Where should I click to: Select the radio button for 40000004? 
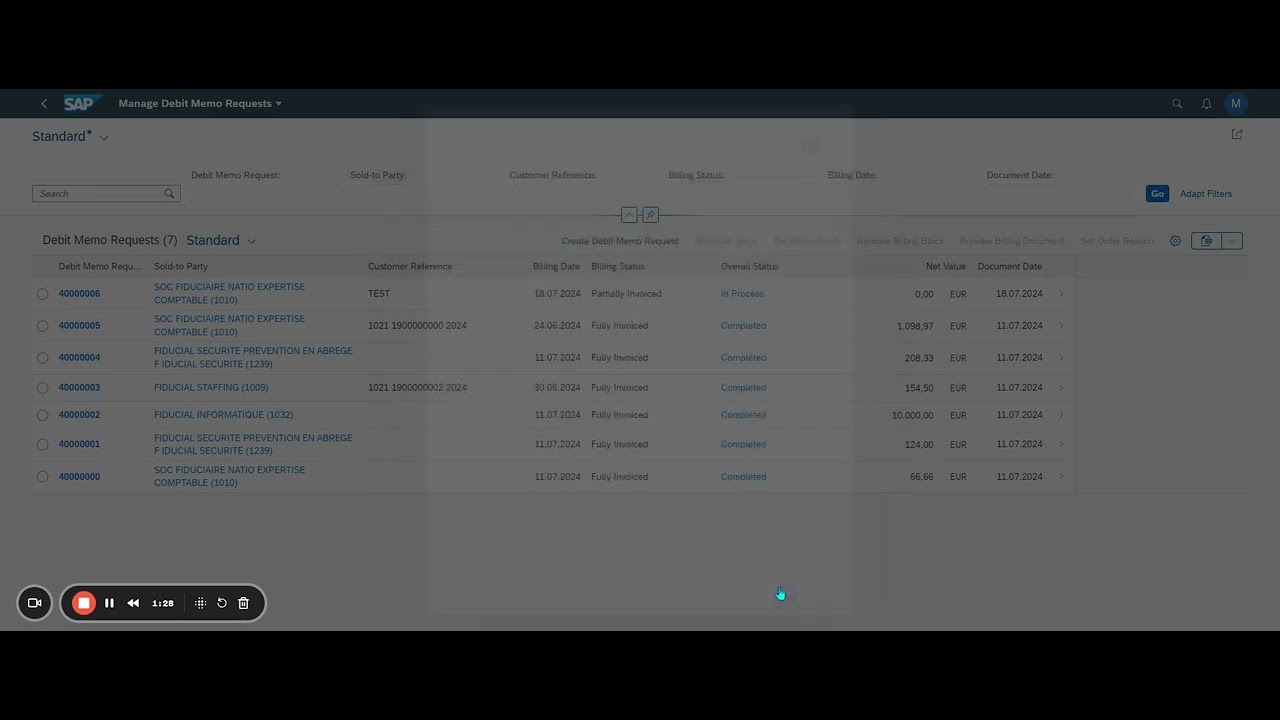[x=42, y=358]
